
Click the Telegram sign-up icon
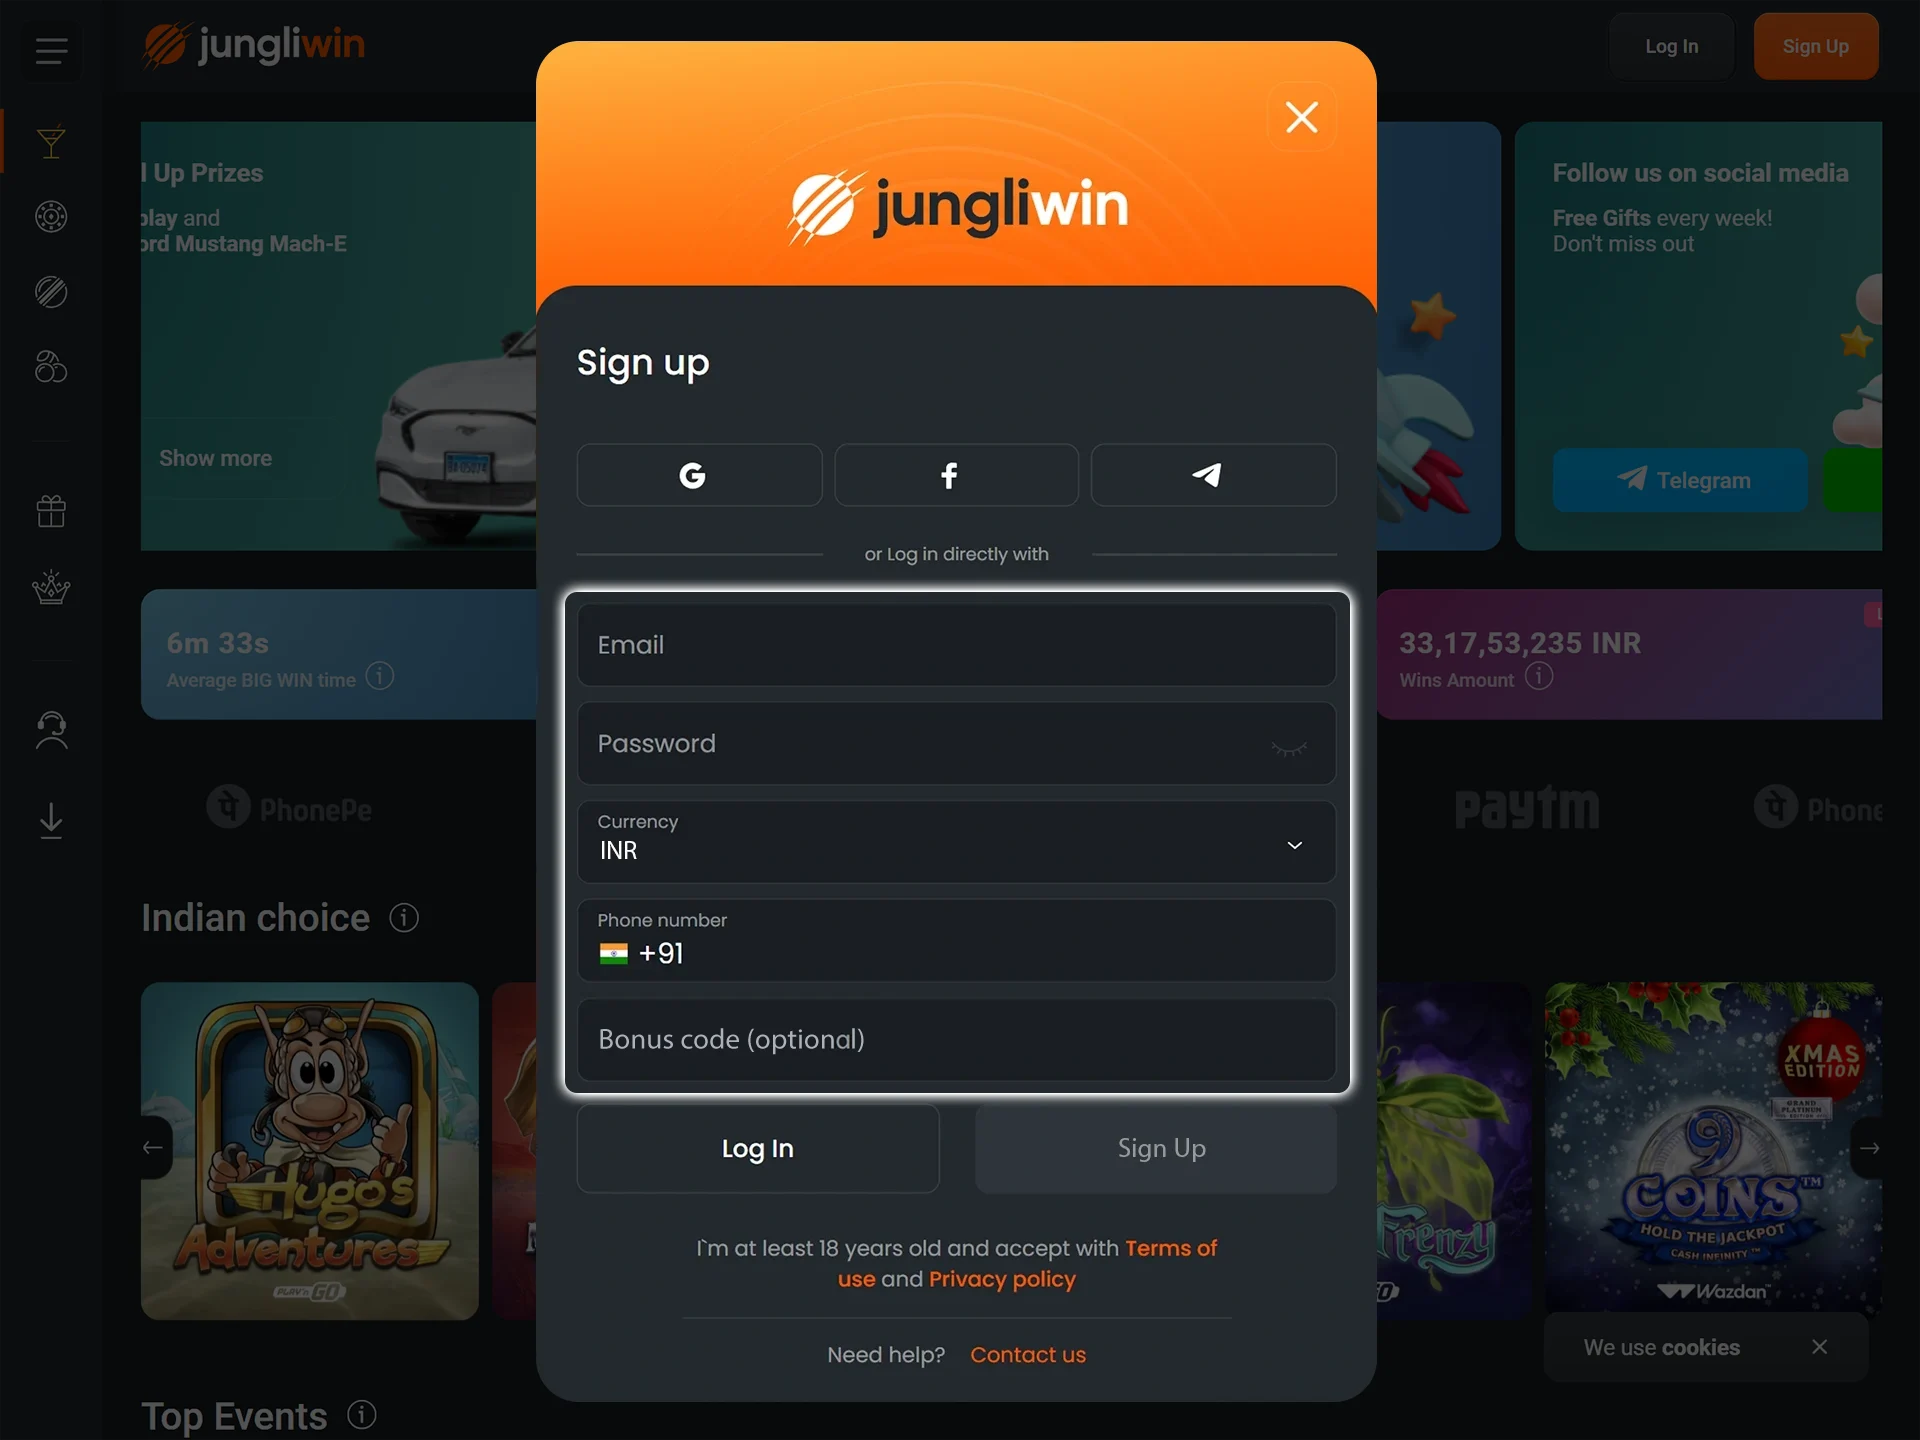[1209, 475]
